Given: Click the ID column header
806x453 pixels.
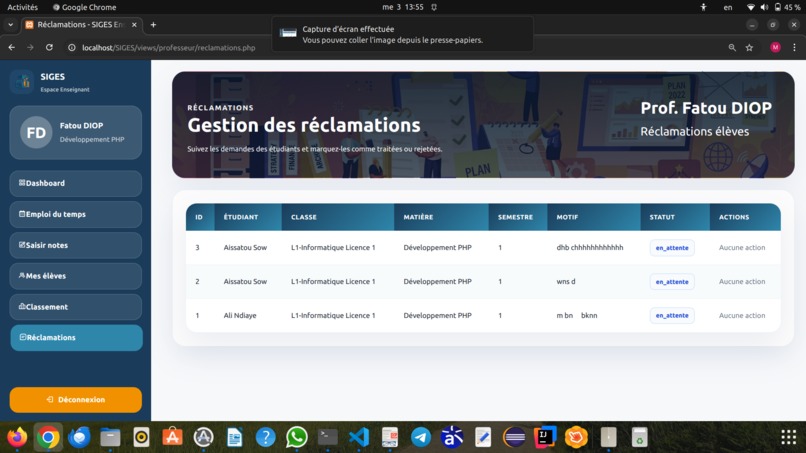Looking at the screenshot, I should point(199,217).
